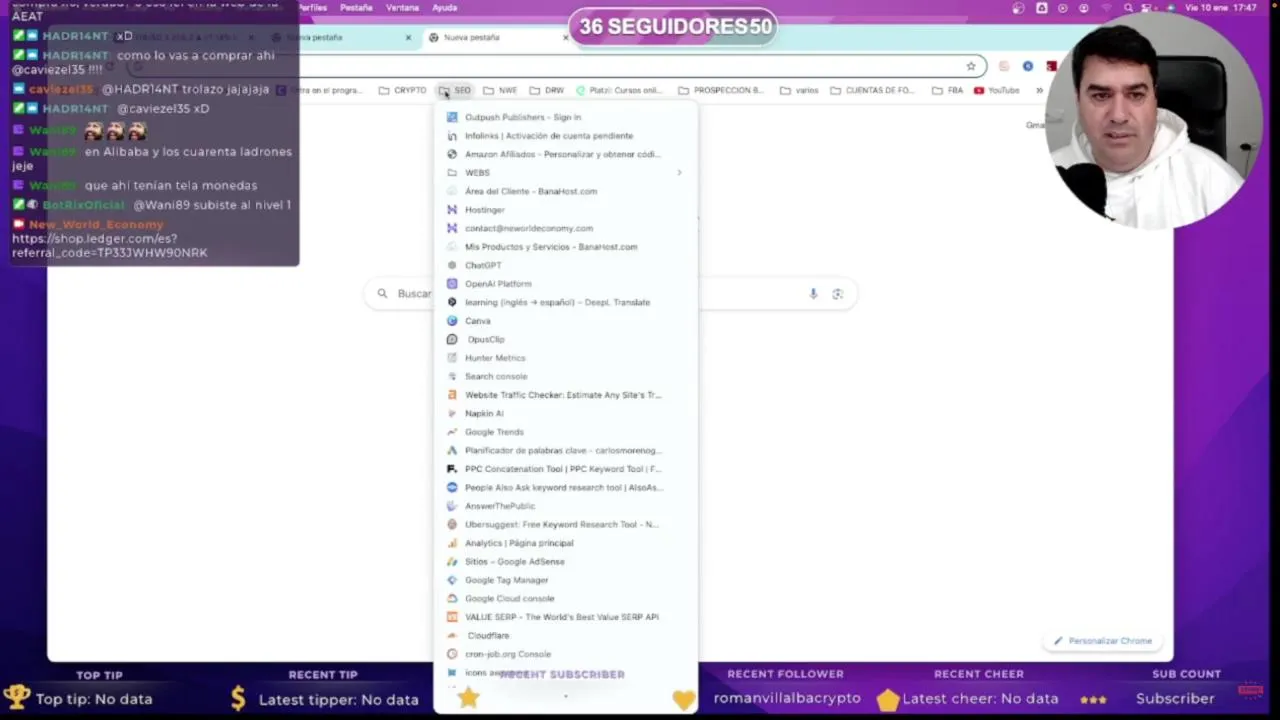Click the Google Cloud console icon

pyautogui.click(x=452, y=598)
